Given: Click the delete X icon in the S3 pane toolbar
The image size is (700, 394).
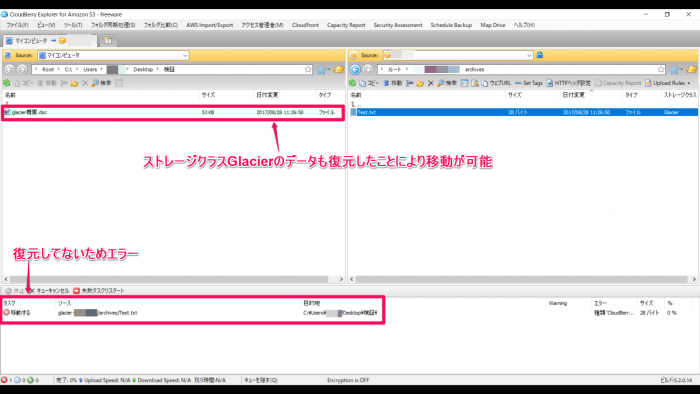Looking at the screenshot, I should (x=430, y=83).
